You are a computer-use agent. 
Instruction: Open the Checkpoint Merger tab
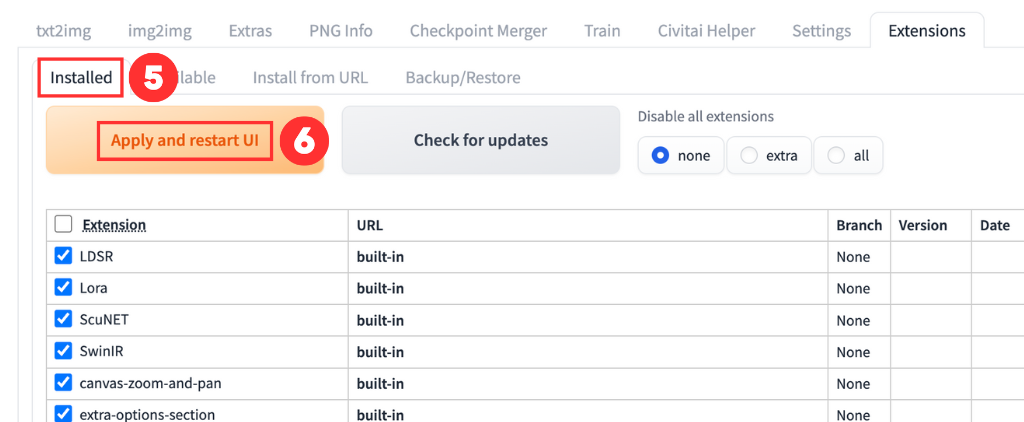[478, 30]
